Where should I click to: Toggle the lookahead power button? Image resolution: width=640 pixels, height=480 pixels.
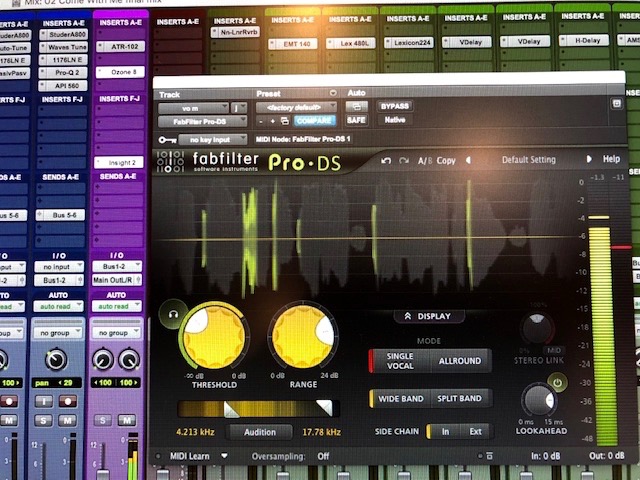[557, 382]
